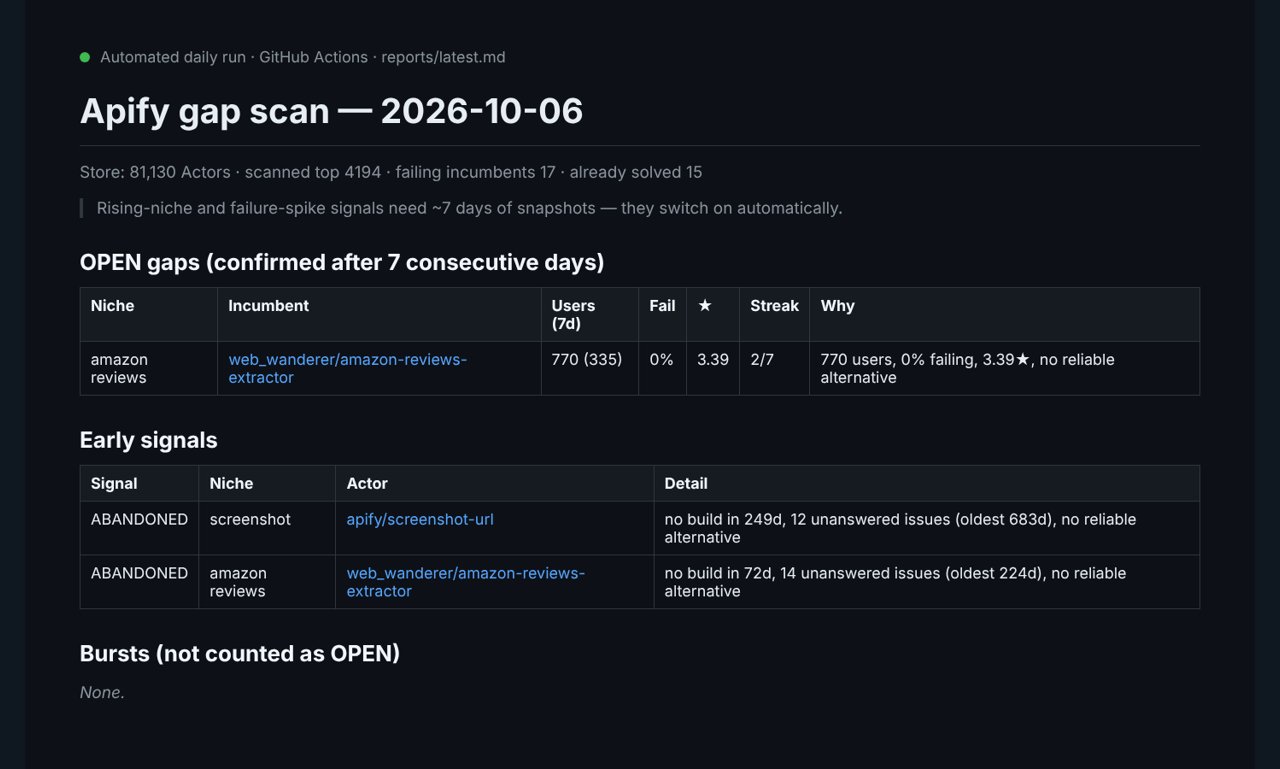Click the 'Automated daily run · GitHub Actions' status line
Viewport: 1280px width, 769px height.
(303, 57)
